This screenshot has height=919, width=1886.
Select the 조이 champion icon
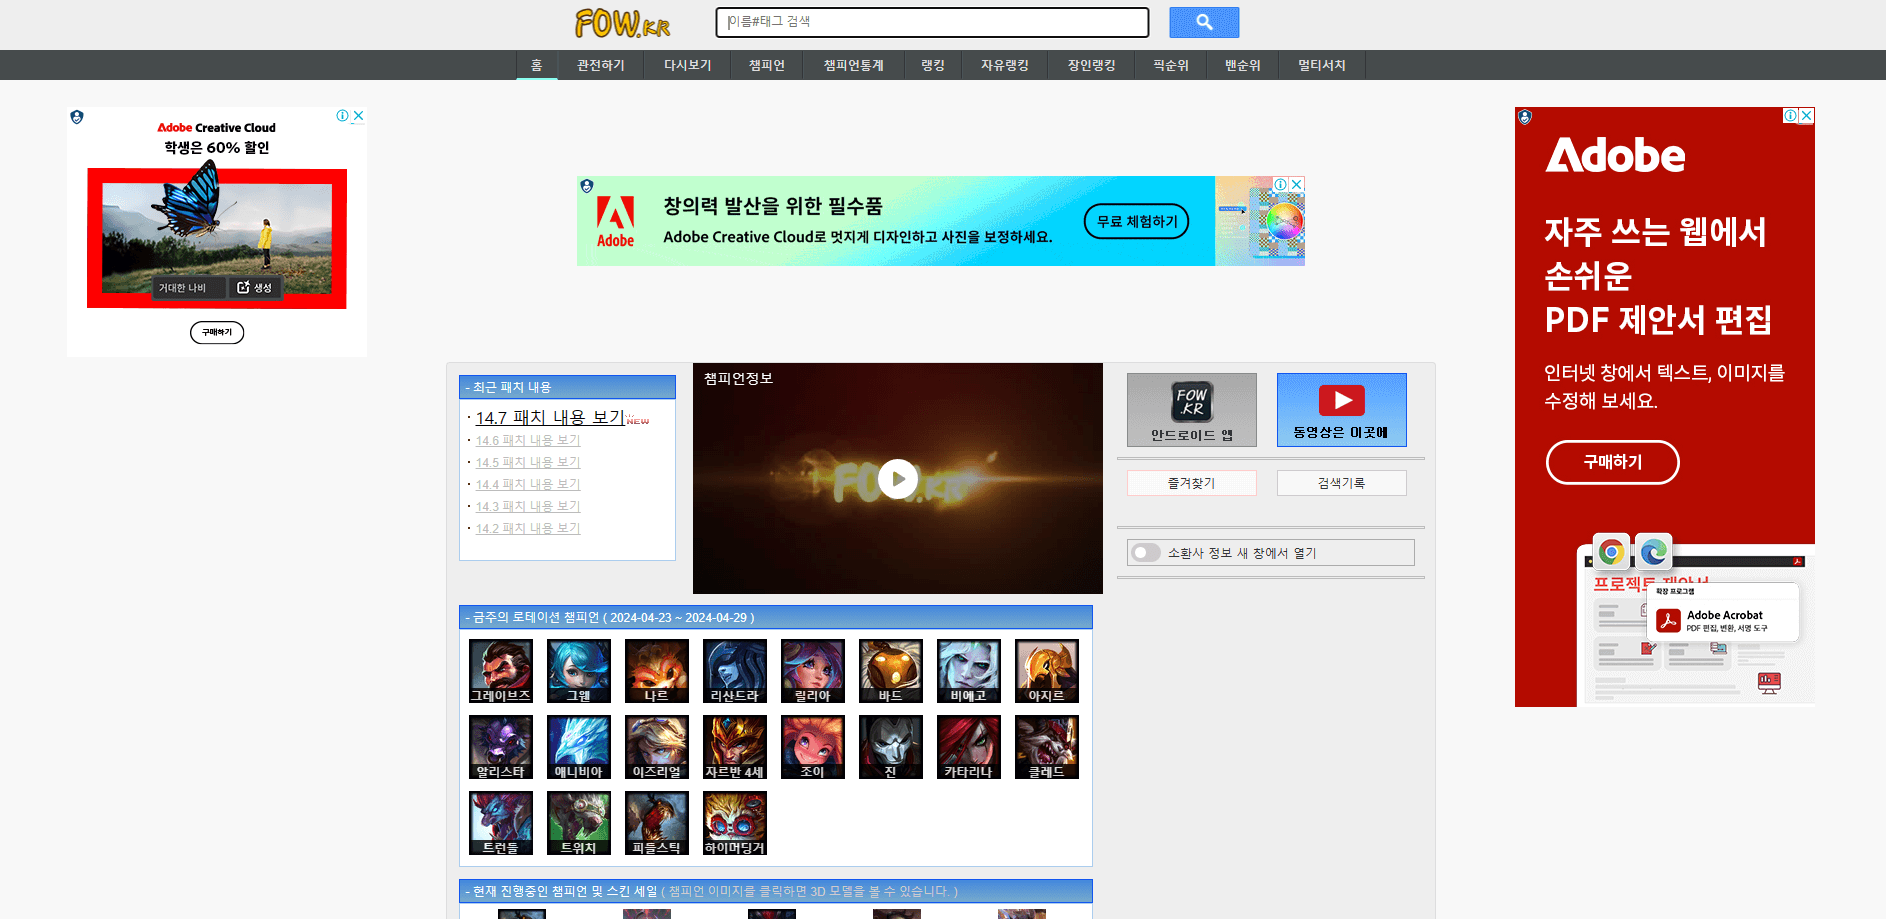813,747
